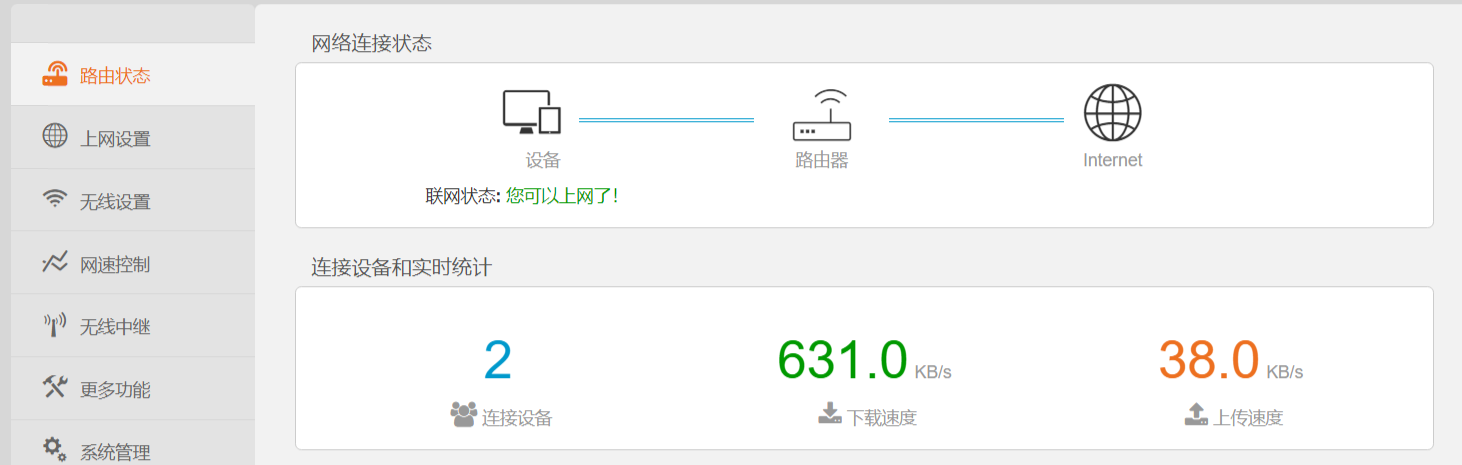The height and width of the screenshot is (465, 1462).
Task: Click the antenna icon beside 无线中继
Action: click(x=55, y=325)
